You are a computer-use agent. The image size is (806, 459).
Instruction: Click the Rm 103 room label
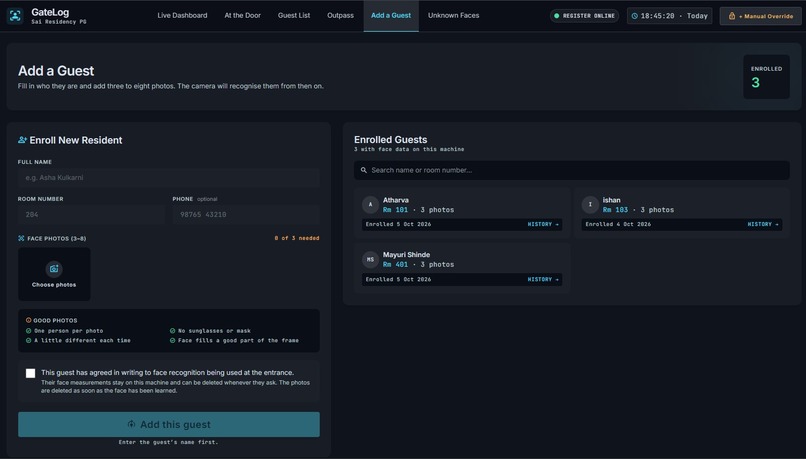(x=615, y=210)
